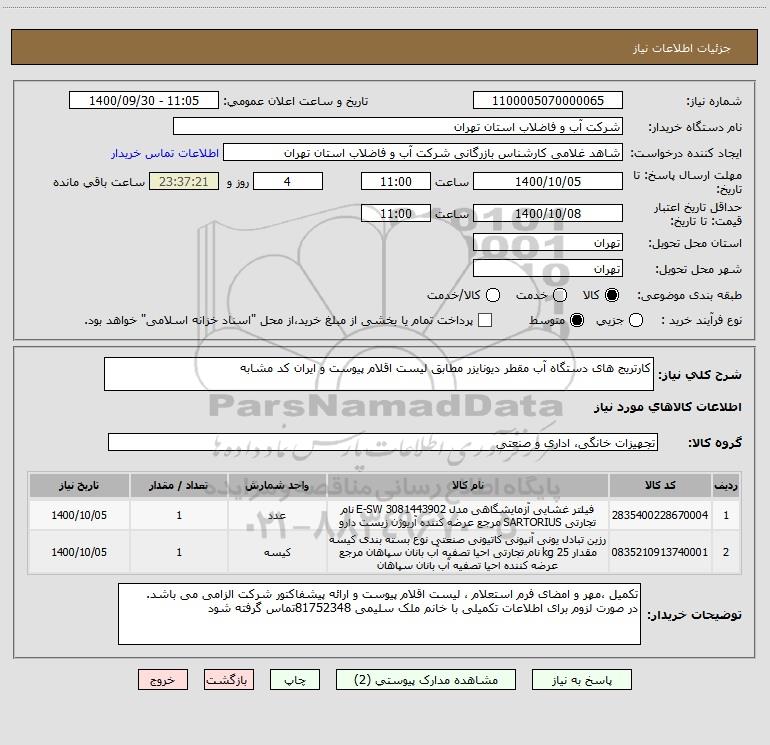
Task: Click the نام کالا column header
Action: click(x=468, y=485)
